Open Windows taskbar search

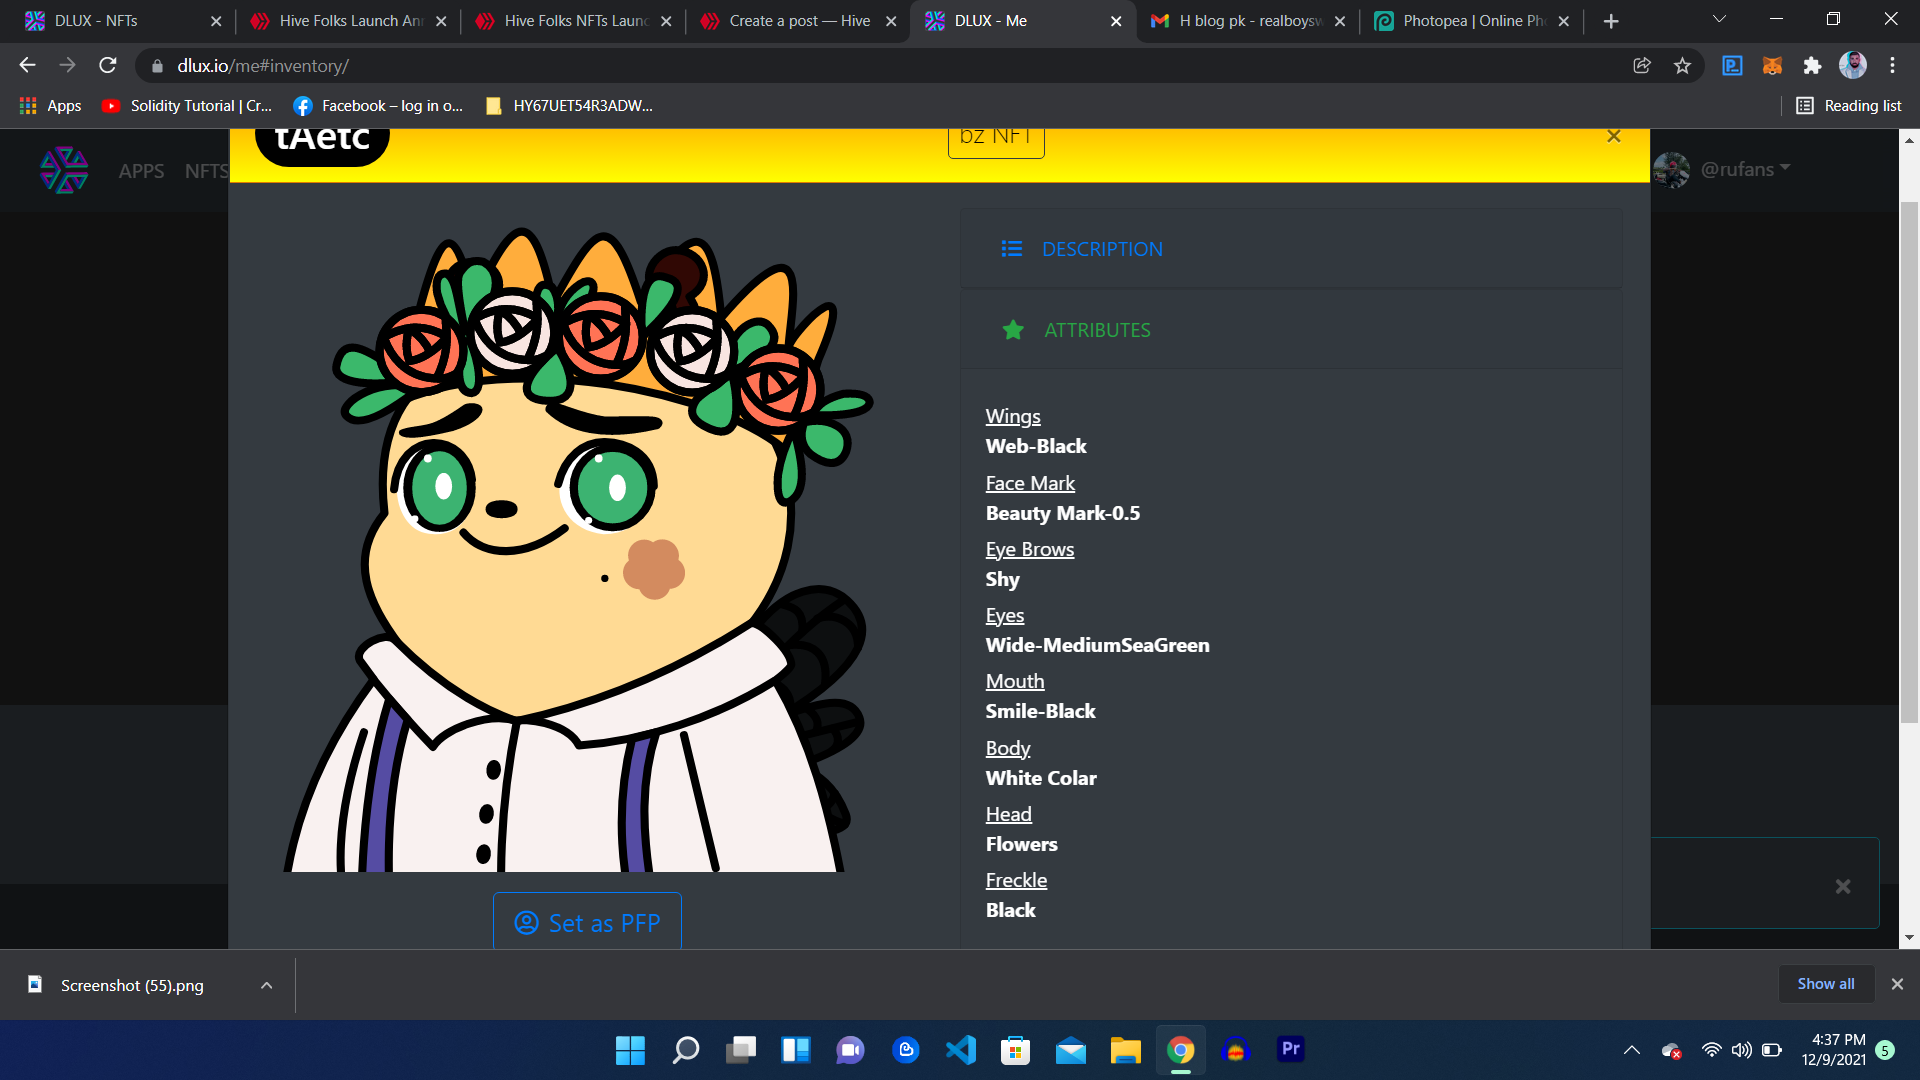pyautogui.click(x=686, y=1050)
